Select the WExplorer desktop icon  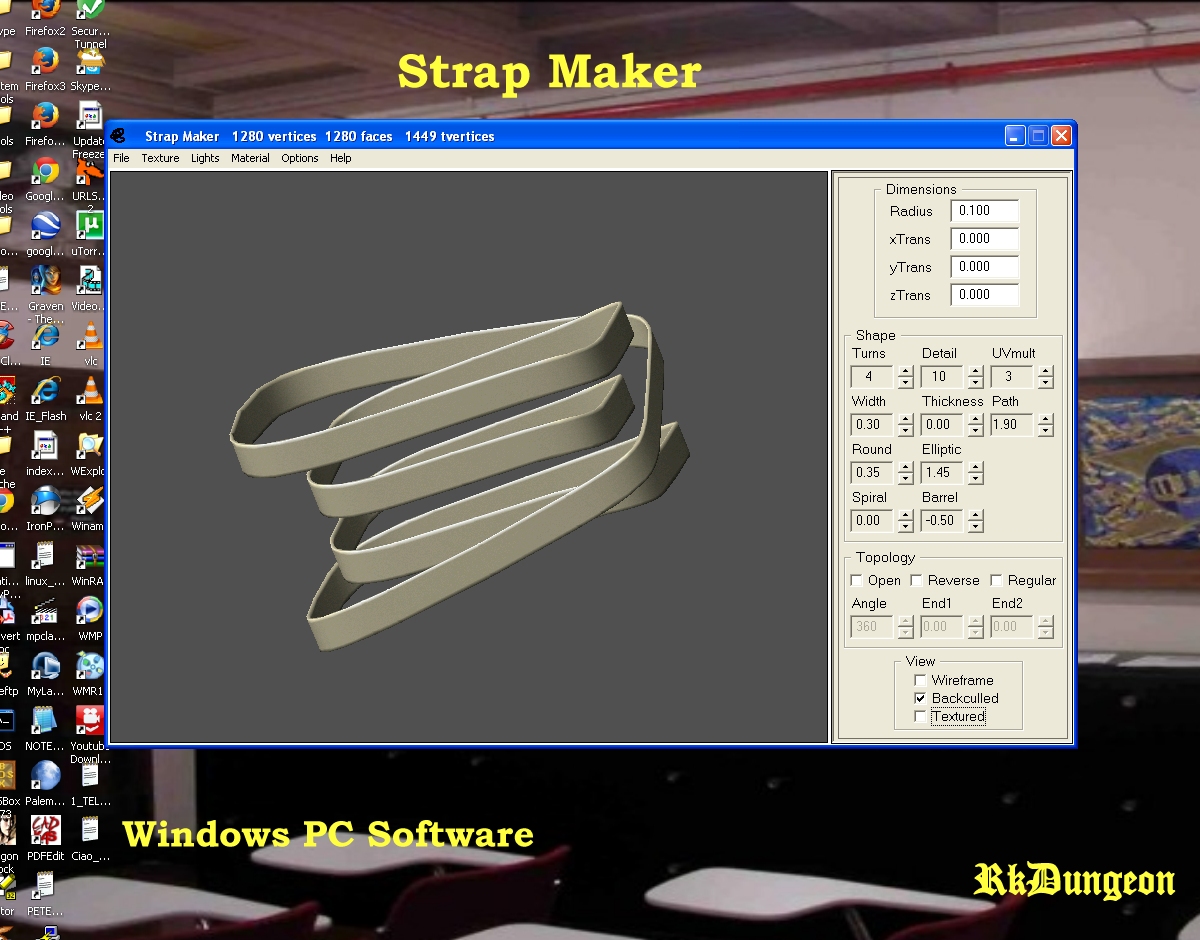(x=89, y=454)
